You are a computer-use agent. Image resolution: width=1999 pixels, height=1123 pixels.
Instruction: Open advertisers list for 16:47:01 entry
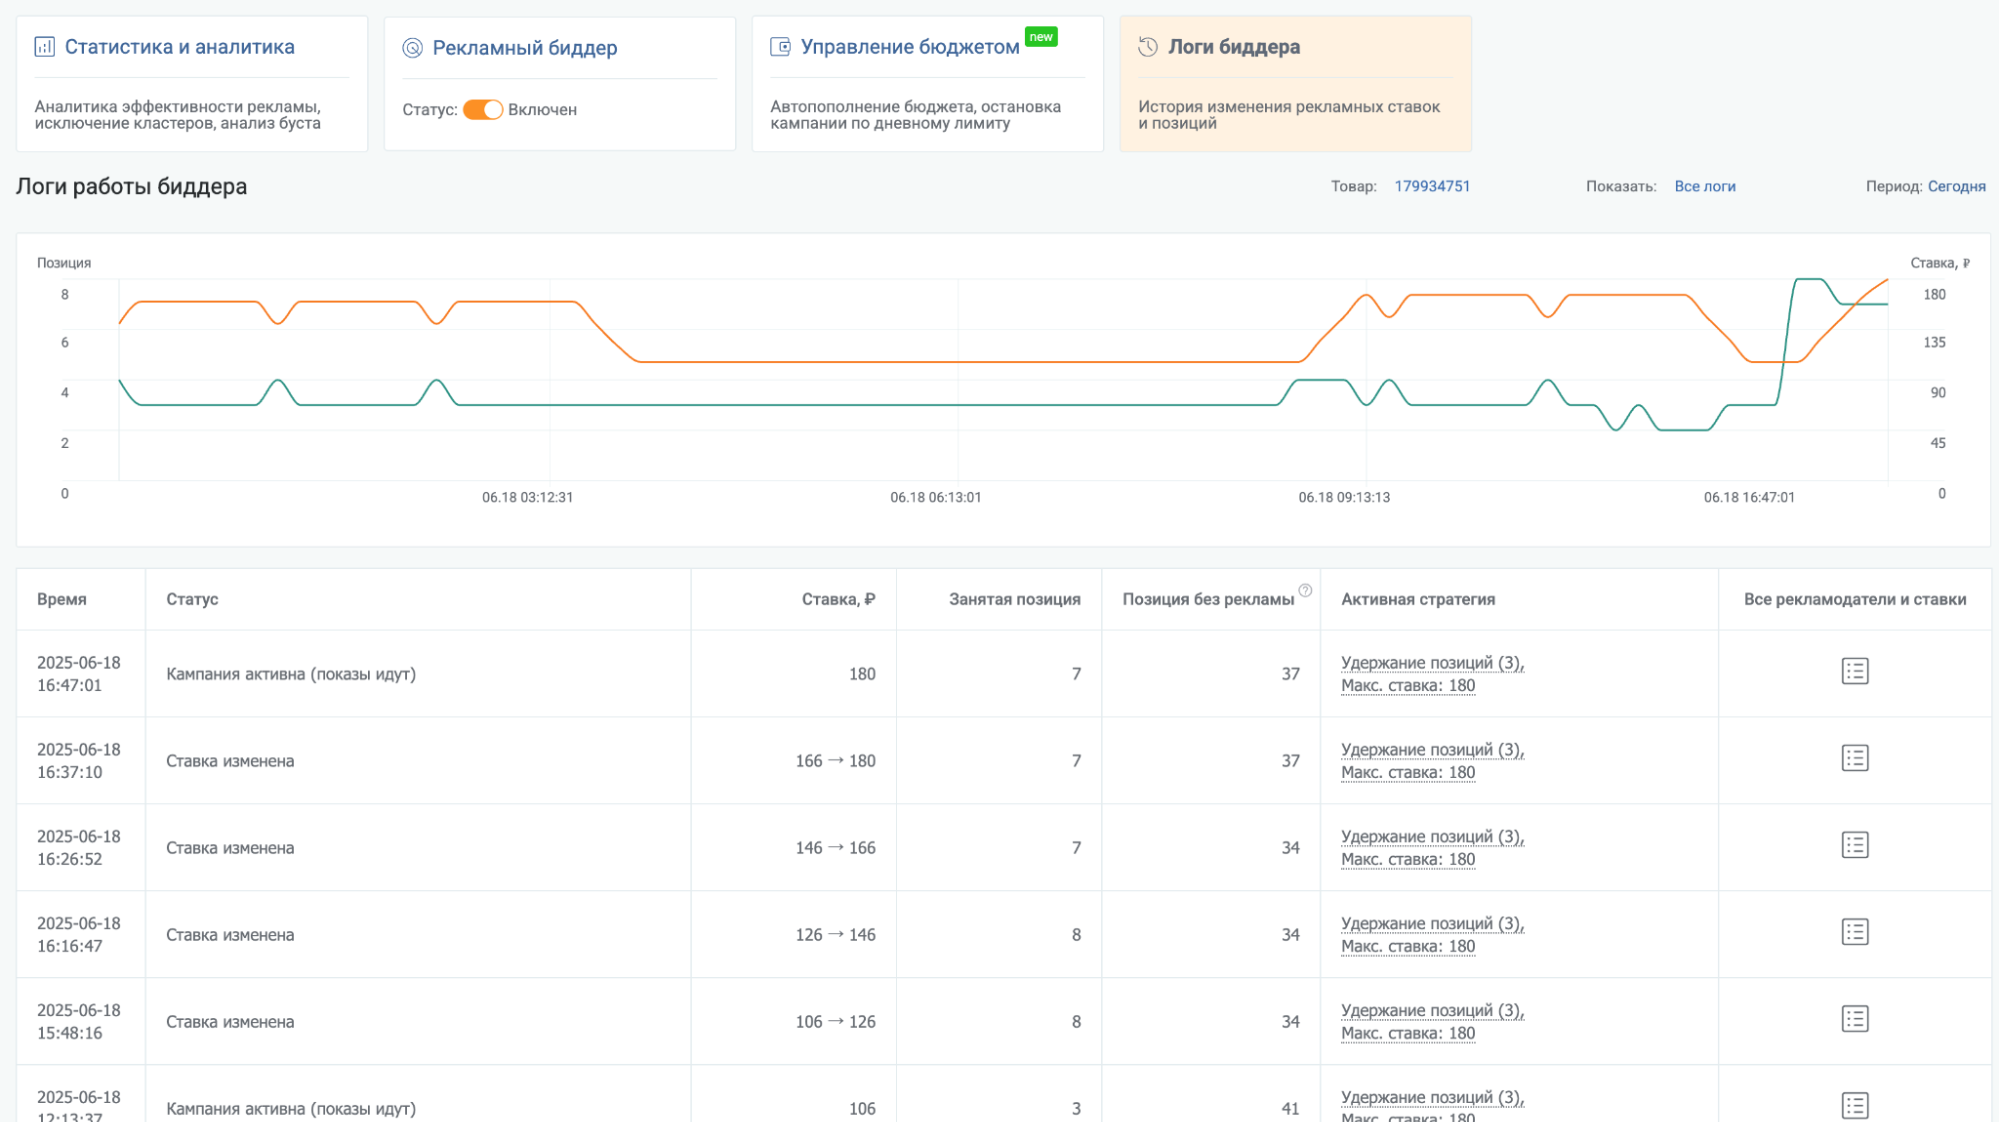1855,671
